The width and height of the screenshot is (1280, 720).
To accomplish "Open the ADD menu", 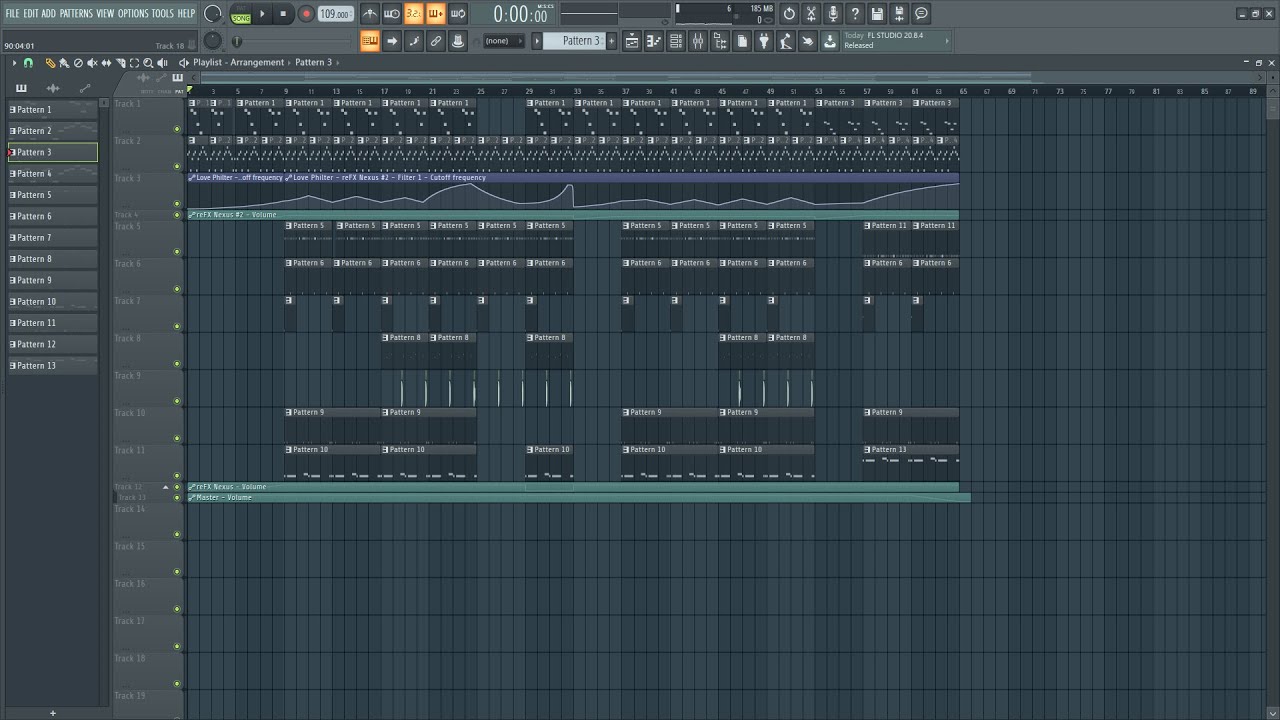I will (49, 14).
